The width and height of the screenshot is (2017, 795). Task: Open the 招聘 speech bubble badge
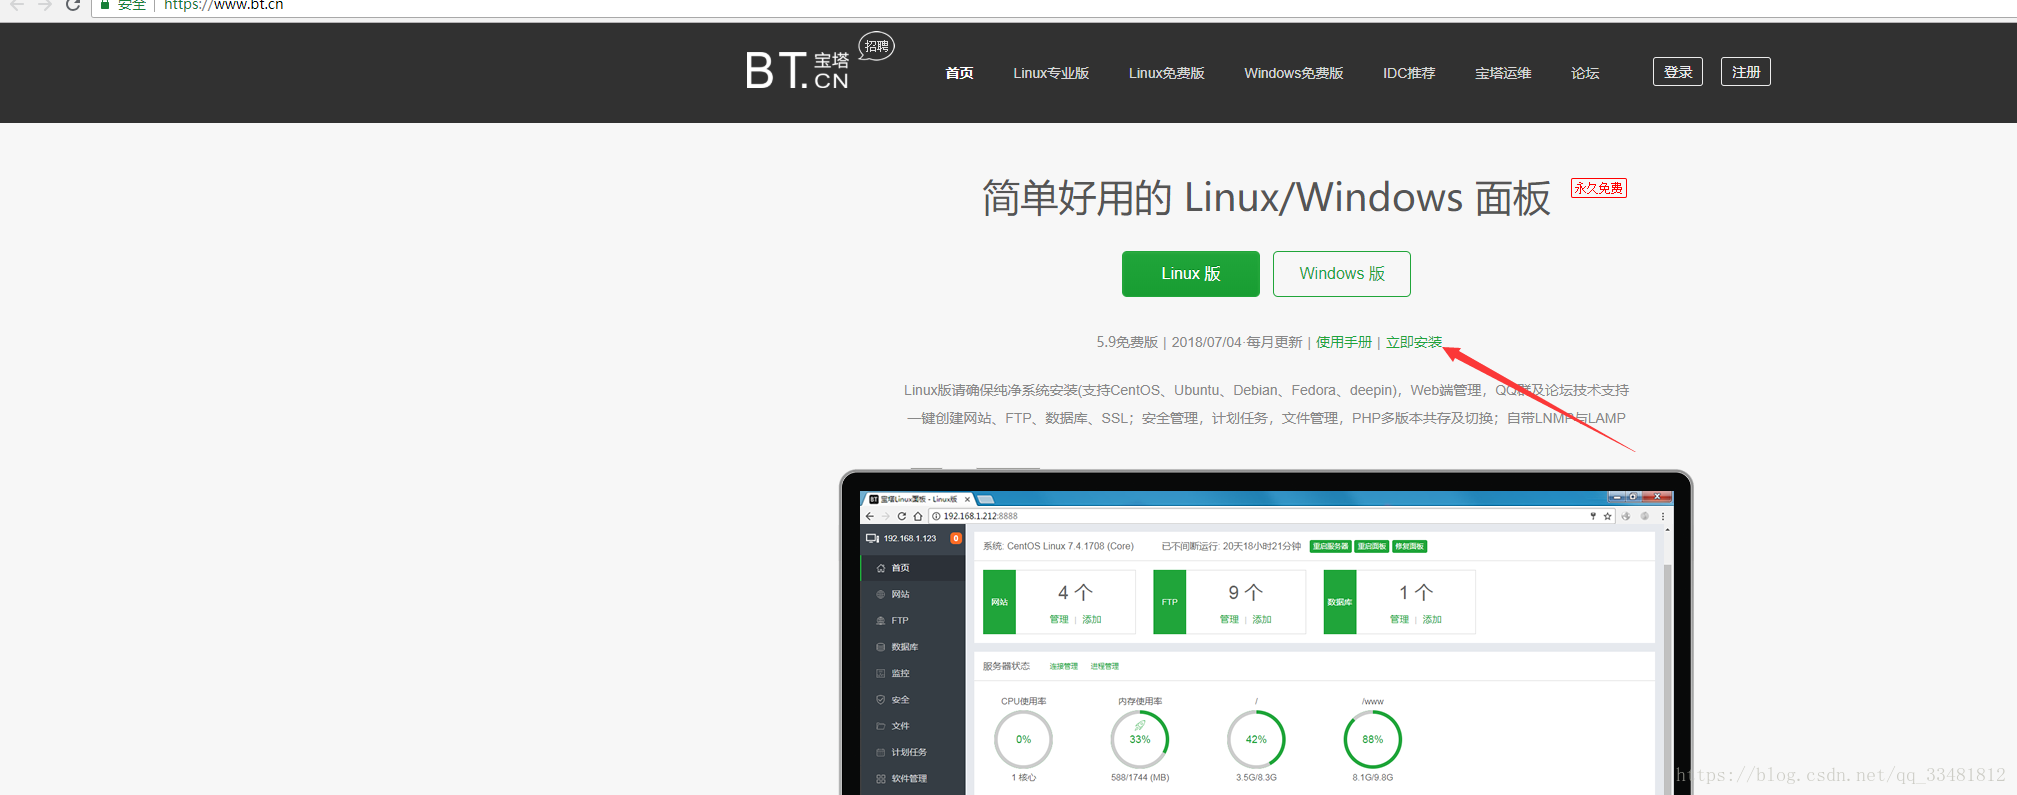pyautogui.click(x=876, y=46)
